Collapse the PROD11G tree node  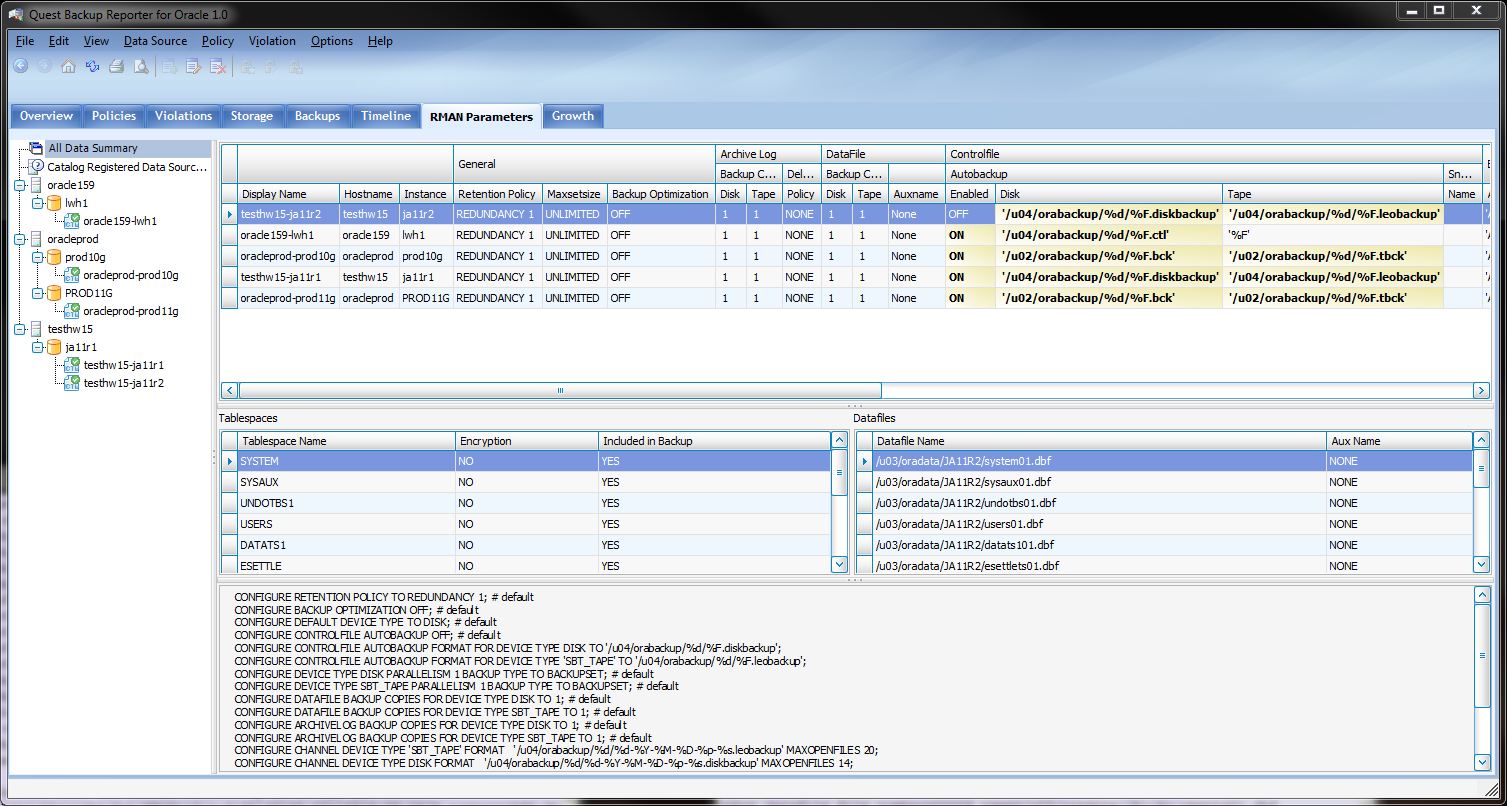click(x=38, y=293)
